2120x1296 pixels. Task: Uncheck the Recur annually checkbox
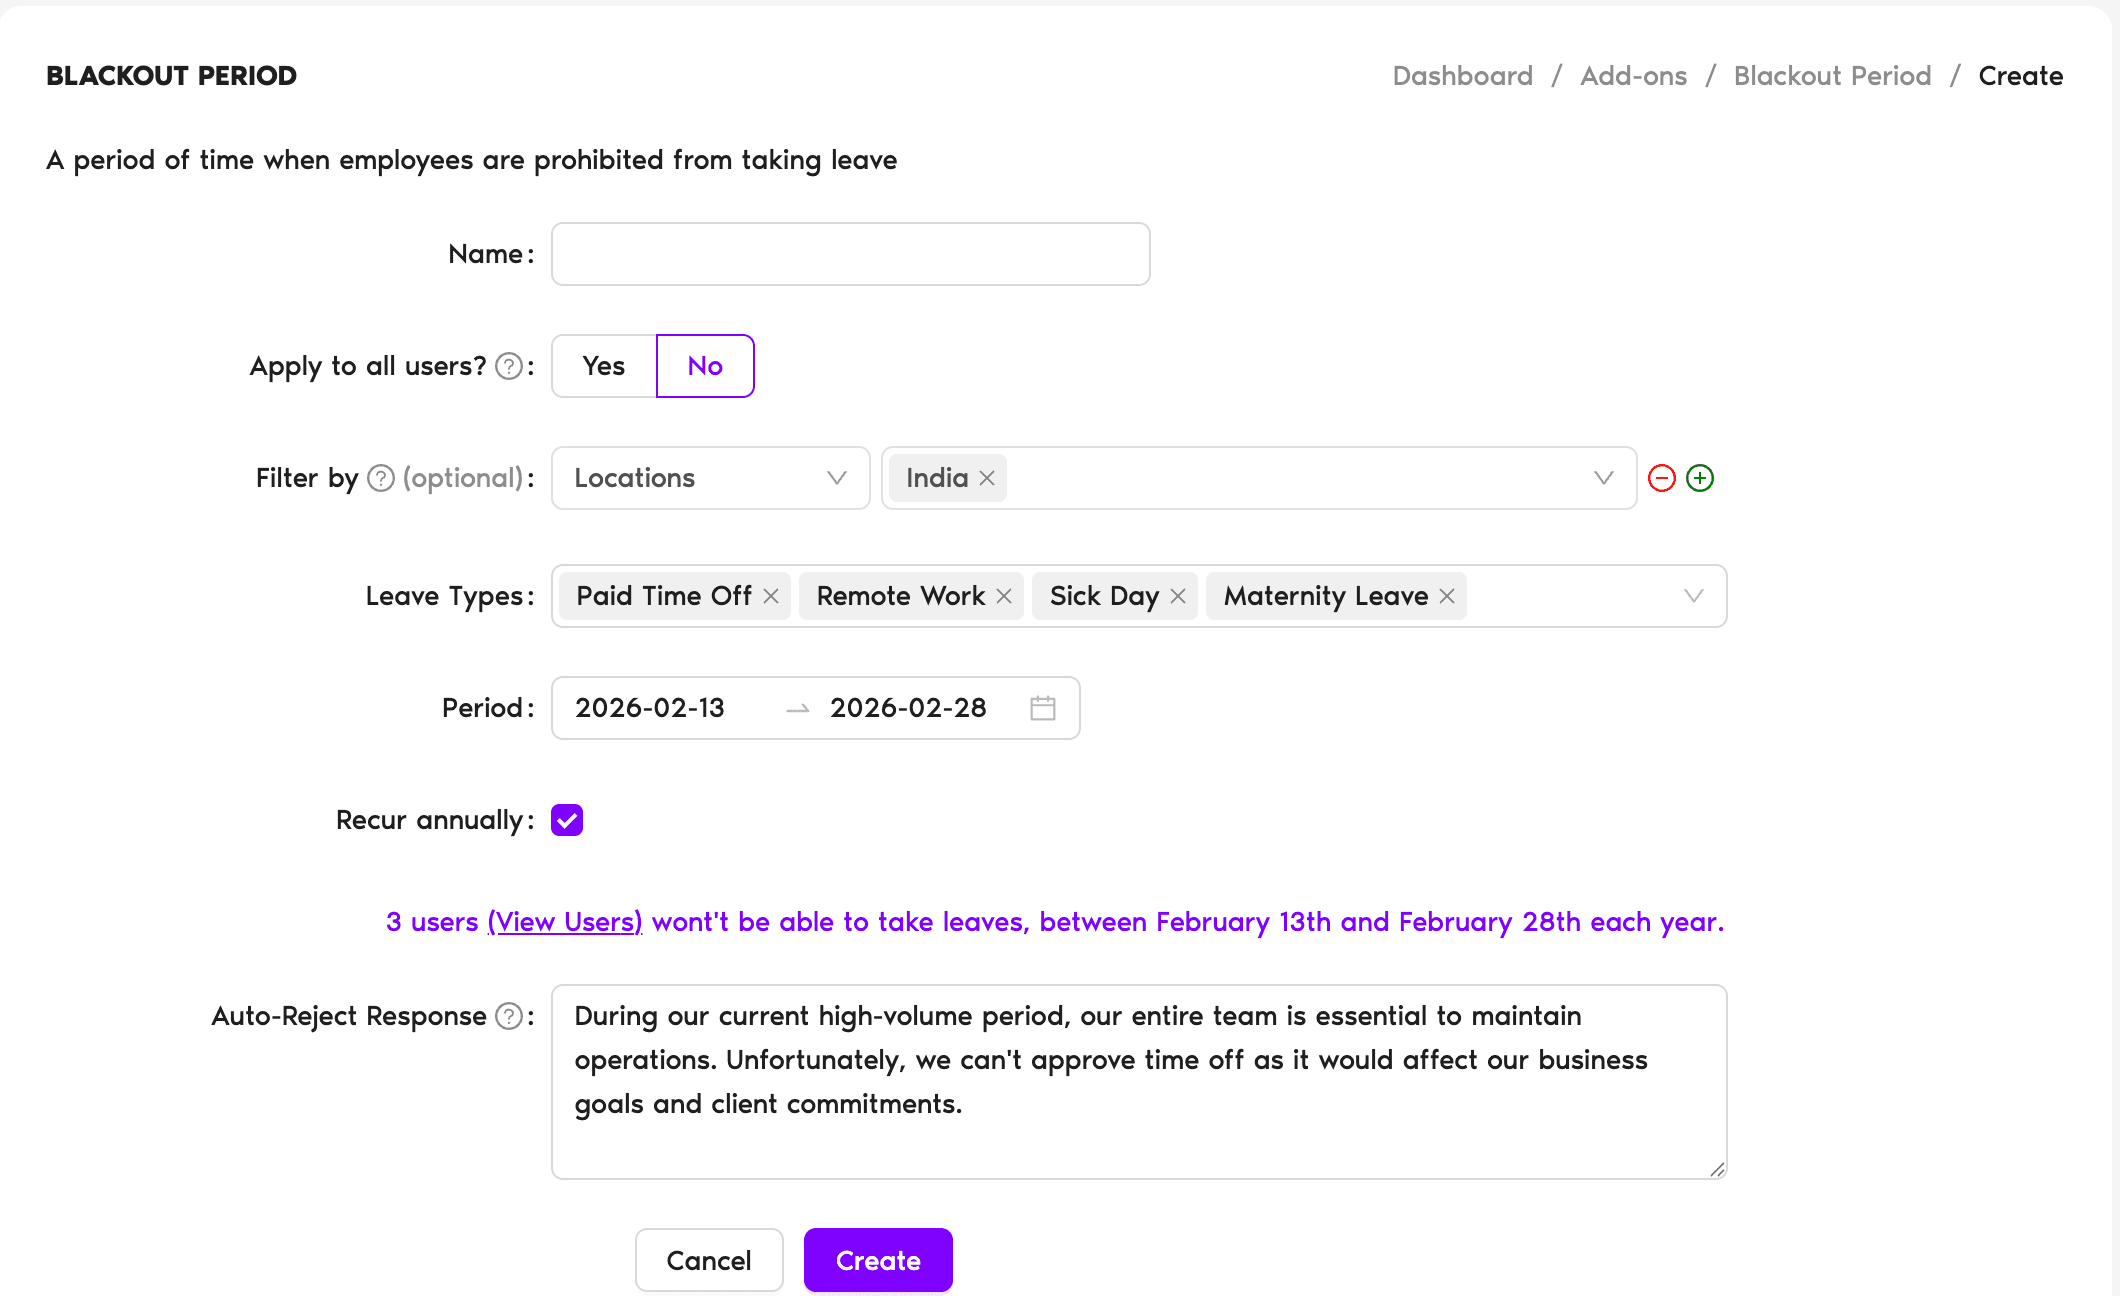click(567, 820)
